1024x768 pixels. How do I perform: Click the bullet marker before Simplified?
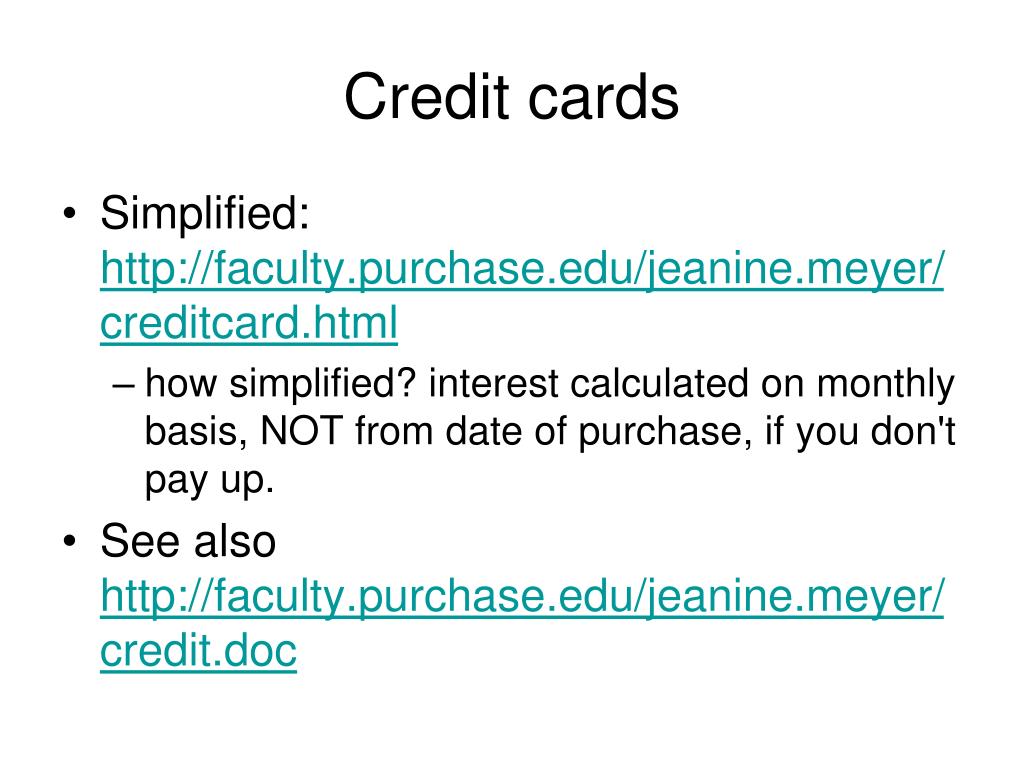click(x=70, y=214)
